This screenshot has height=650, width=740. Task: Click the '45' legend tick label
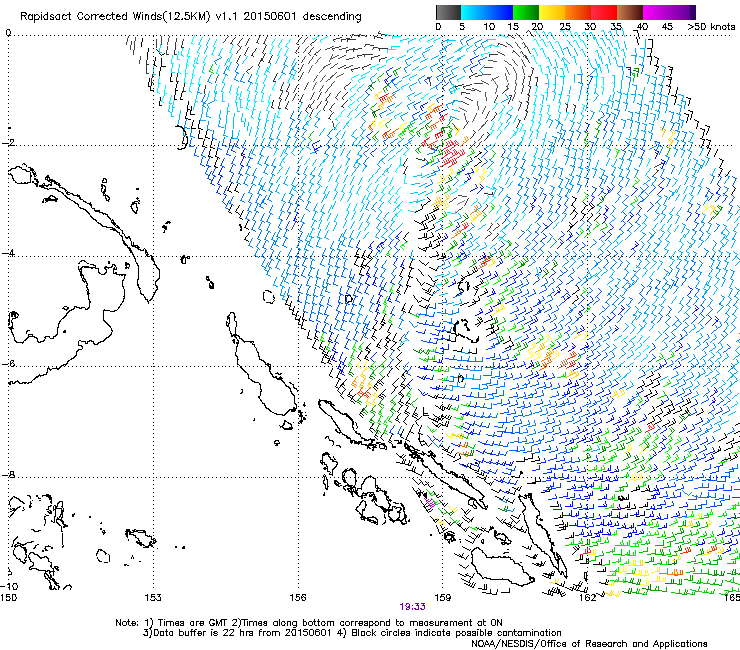pyautogui.click(x=667, y=27)
